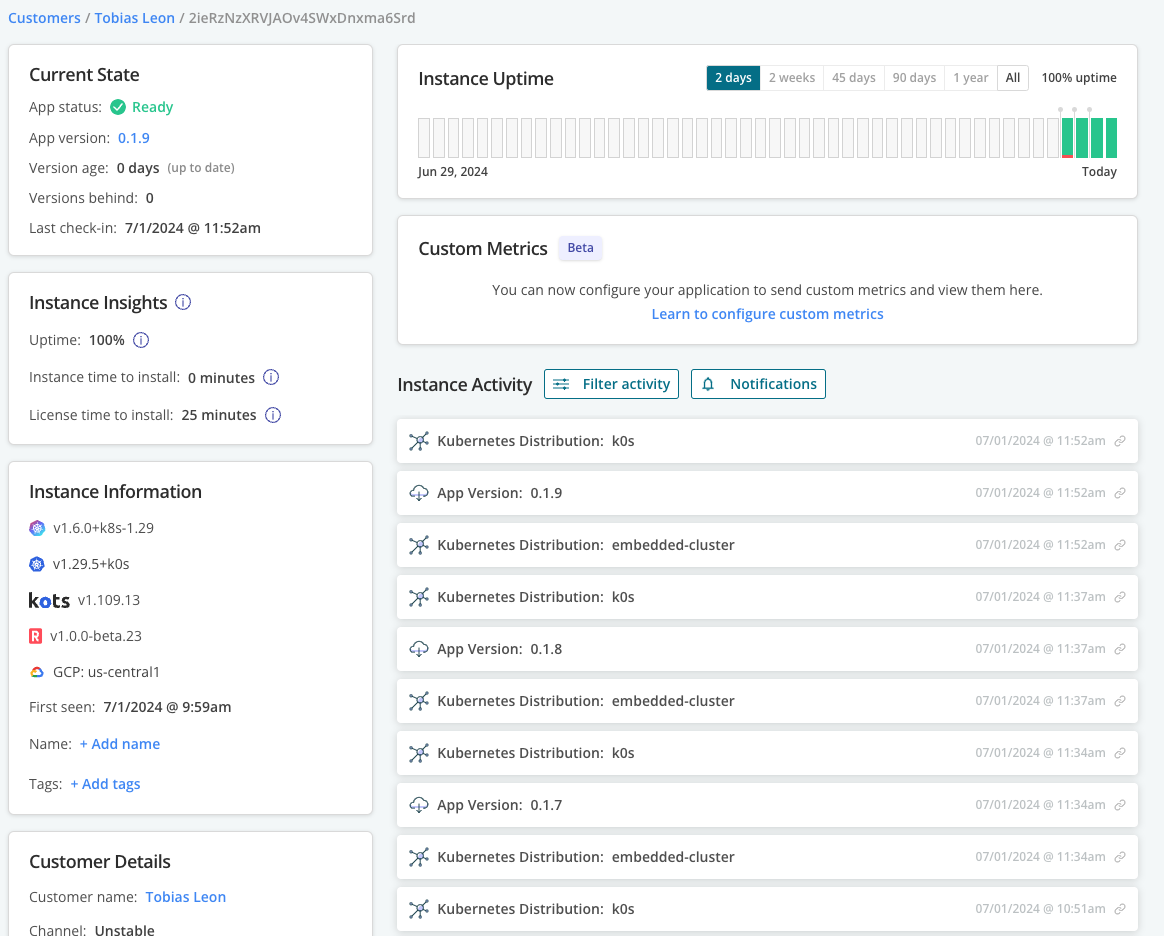Click the bell icon on the Notifications button
Image resolution: width=1164 pixels, height=936 pixels.
(709, 383)
